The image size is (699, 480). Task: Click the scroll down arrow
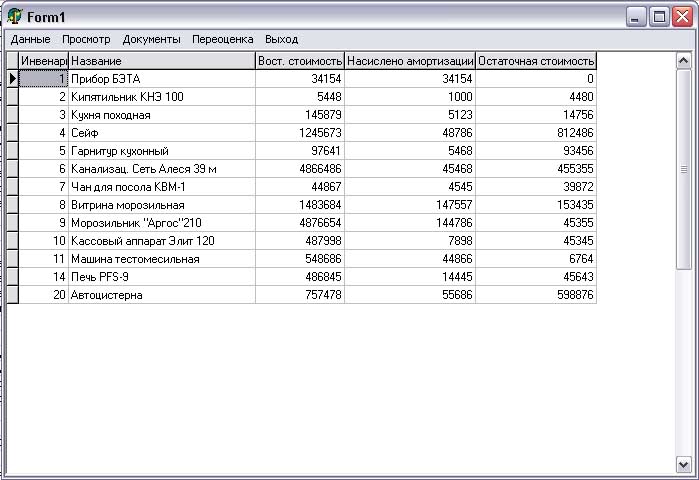tap(684, 464)
